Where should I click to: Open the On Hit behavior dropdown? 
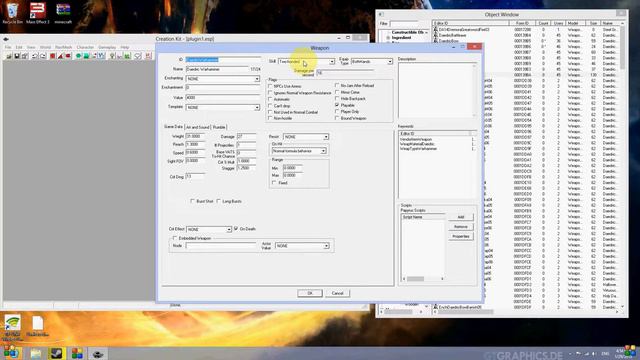[x=299, y=151]
